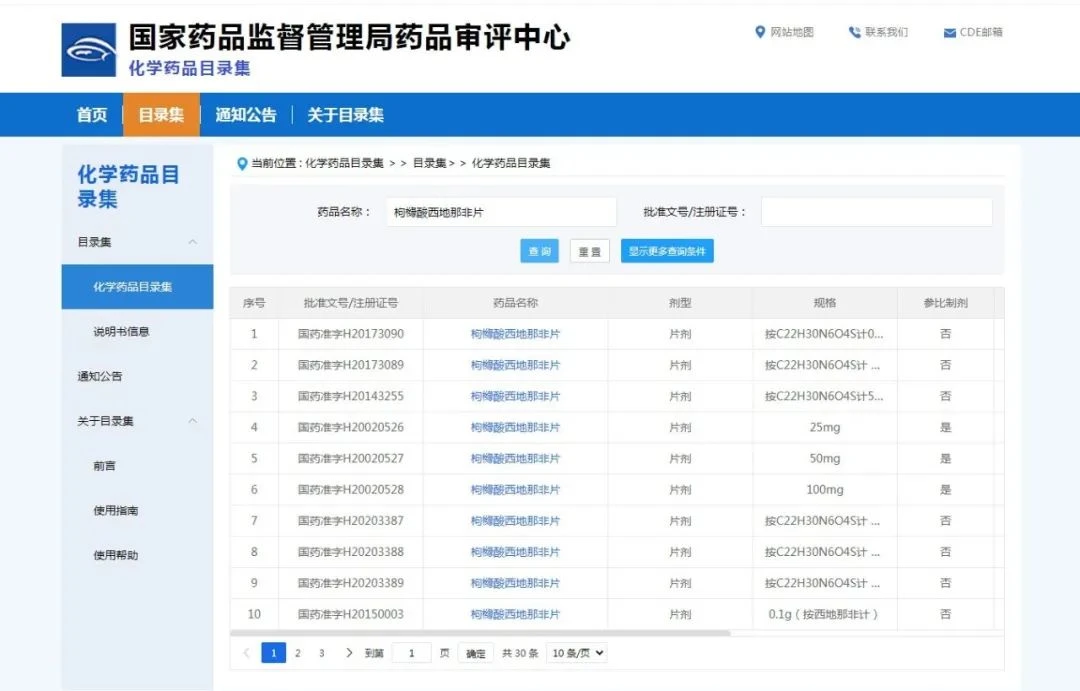1080x691 pixels.
Task: Open drug link in row H20173090
Action: (515, 334)
